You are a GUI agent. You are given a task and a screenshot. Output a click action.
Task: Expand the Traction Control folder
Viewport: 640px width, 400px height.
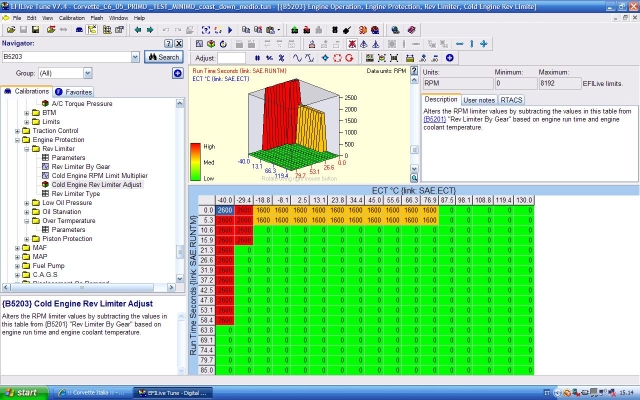(x=17, y=131)
